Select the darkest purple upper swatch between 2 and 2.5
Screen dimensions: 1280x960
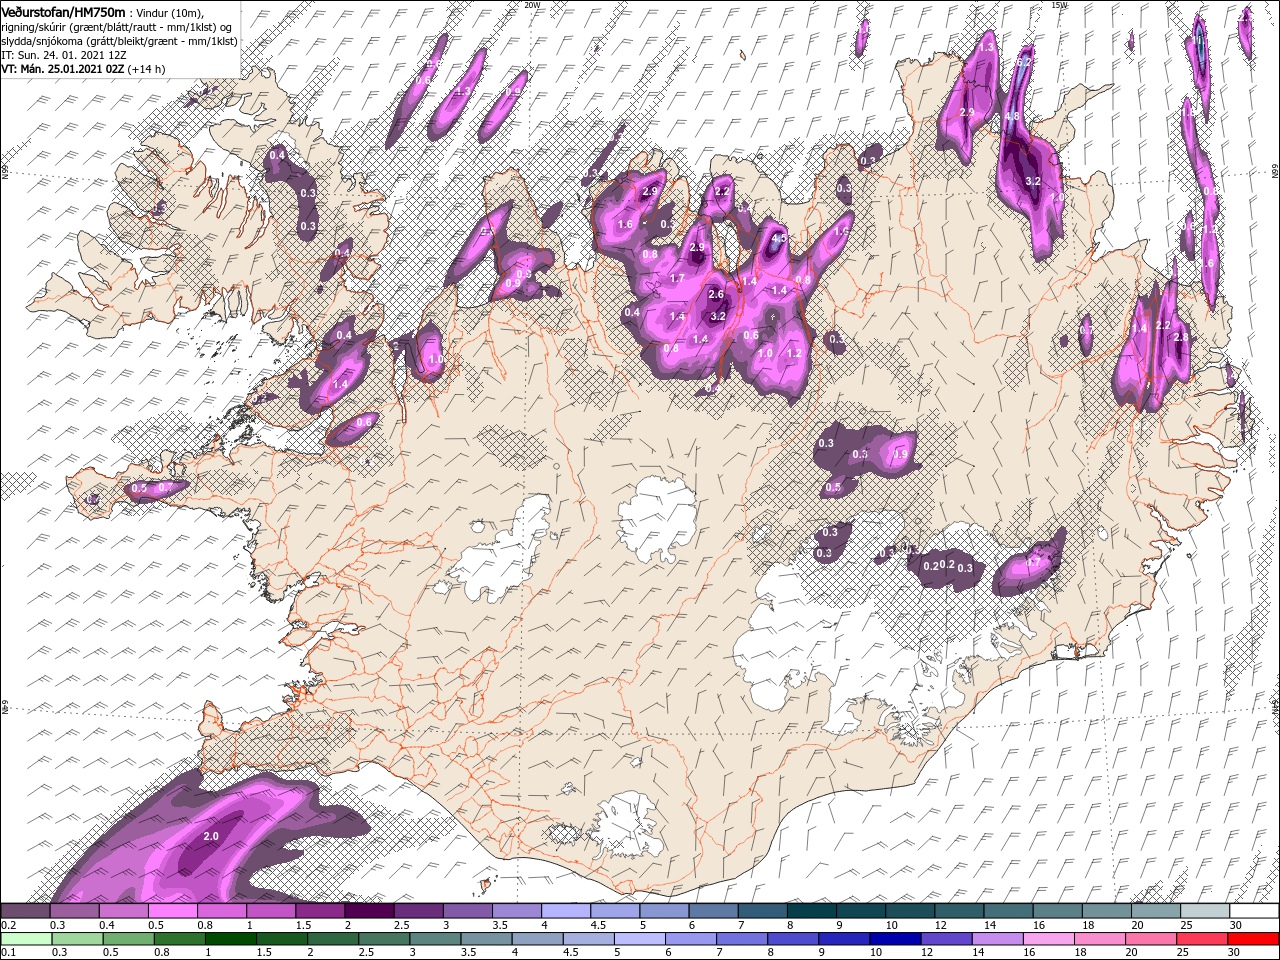pyautogui.click(x=369, y=910)
